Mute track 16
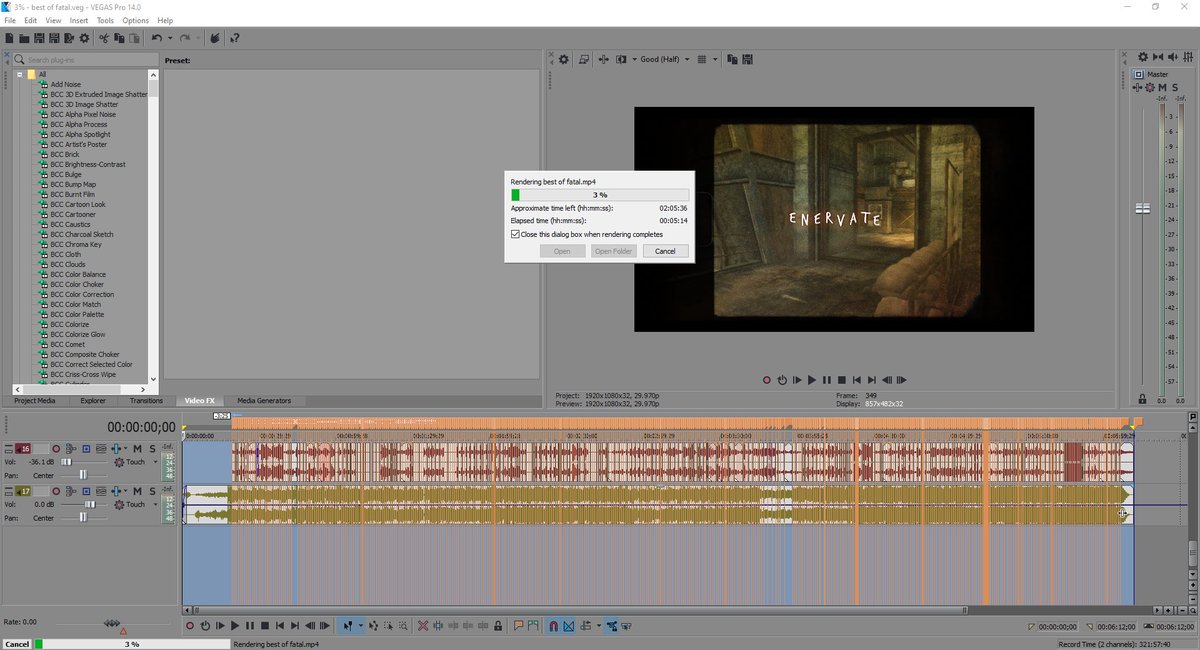Viewport: 1200px width, 650px height. [x=137, y=448]
